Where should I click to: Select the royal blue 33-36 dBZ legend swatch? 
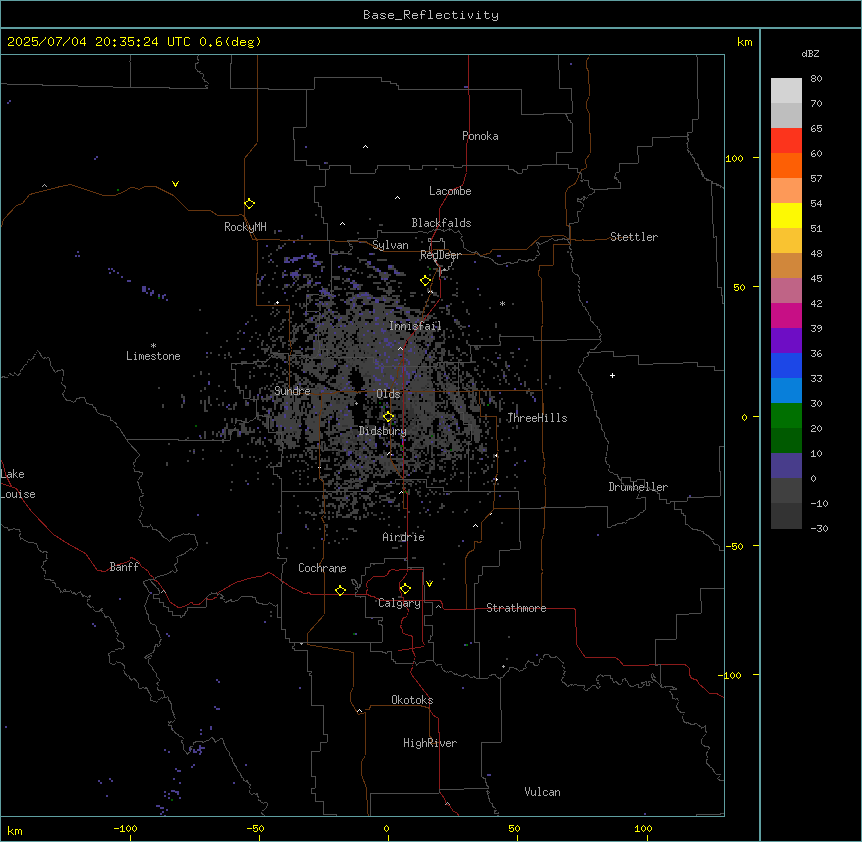786,366
